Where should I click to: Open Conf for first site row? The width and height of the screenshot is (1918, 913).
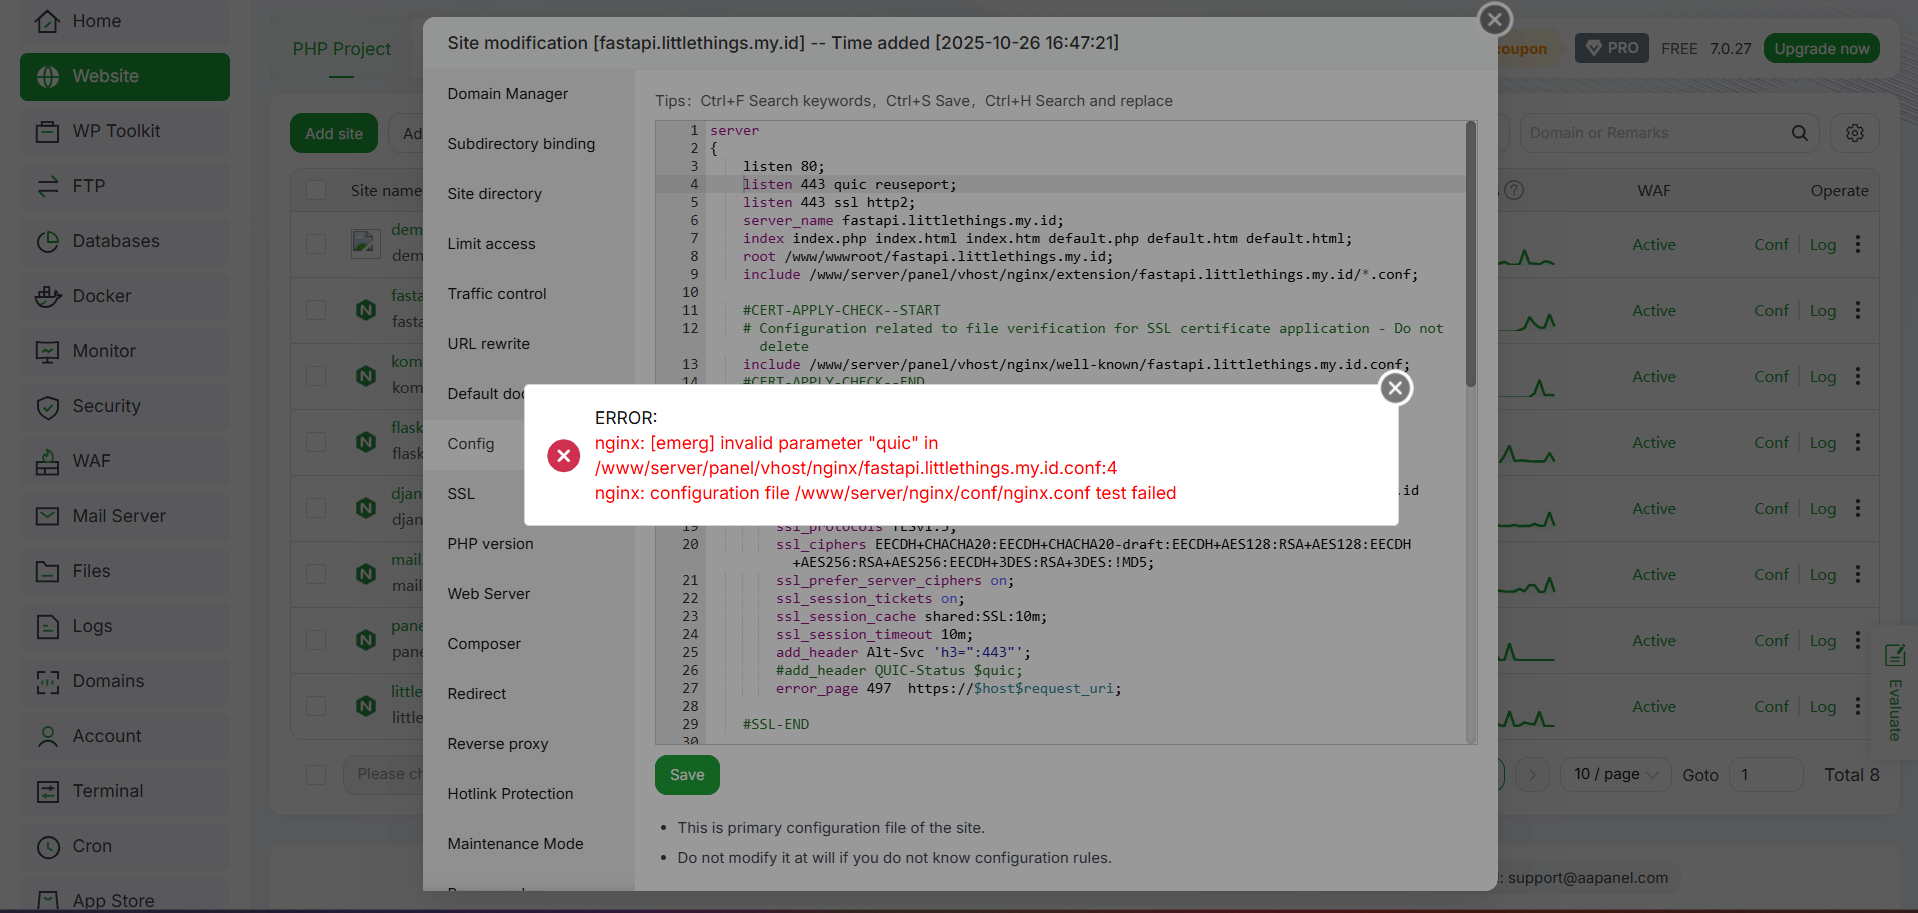[x=1771, y=245]
